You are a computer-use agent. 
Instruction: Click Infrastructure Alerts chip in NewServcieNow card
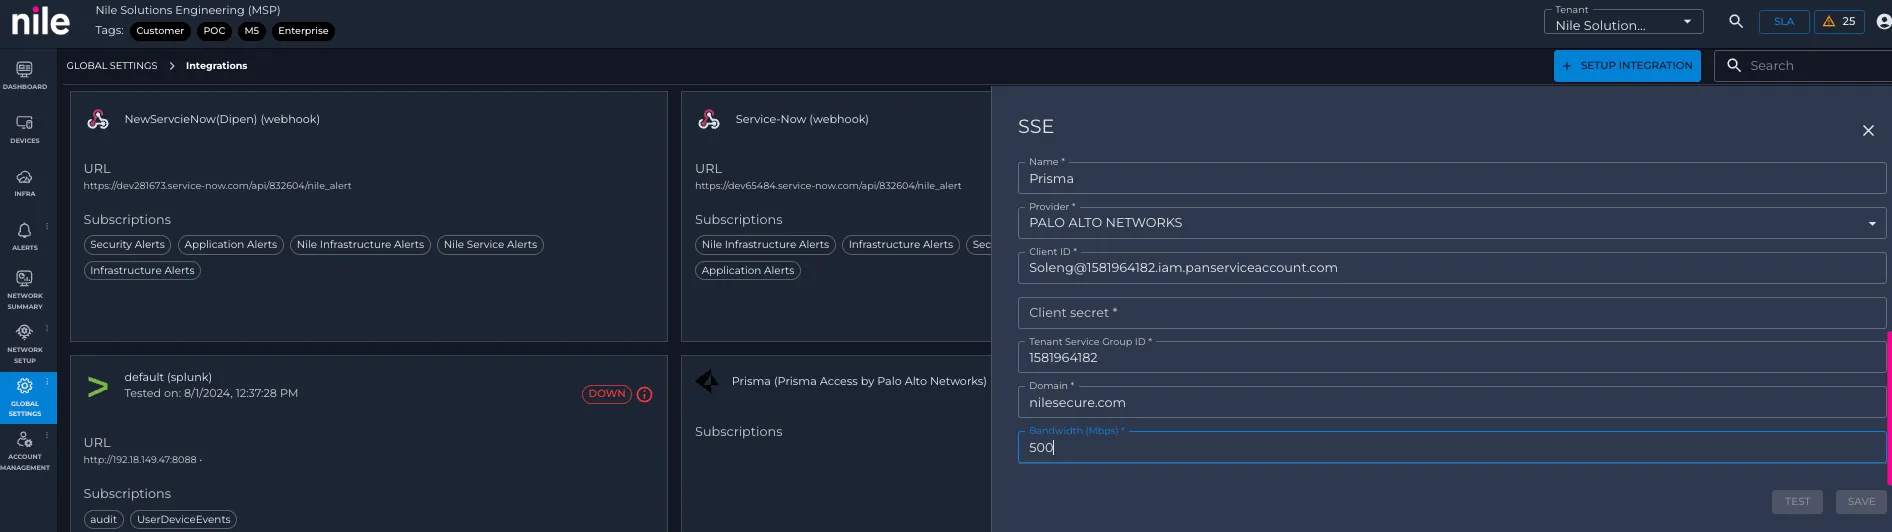pos(142,271)
